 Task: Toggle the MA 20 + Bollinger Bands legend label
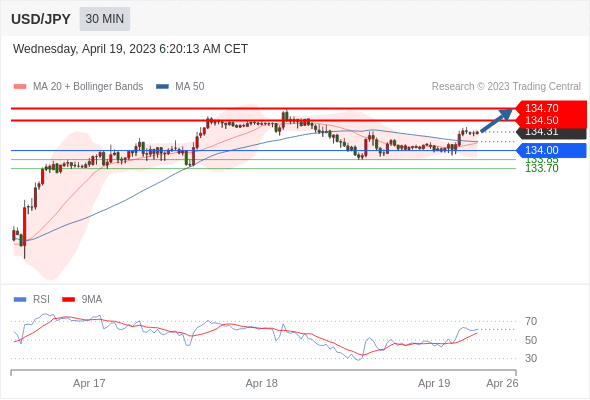(88, 87)
